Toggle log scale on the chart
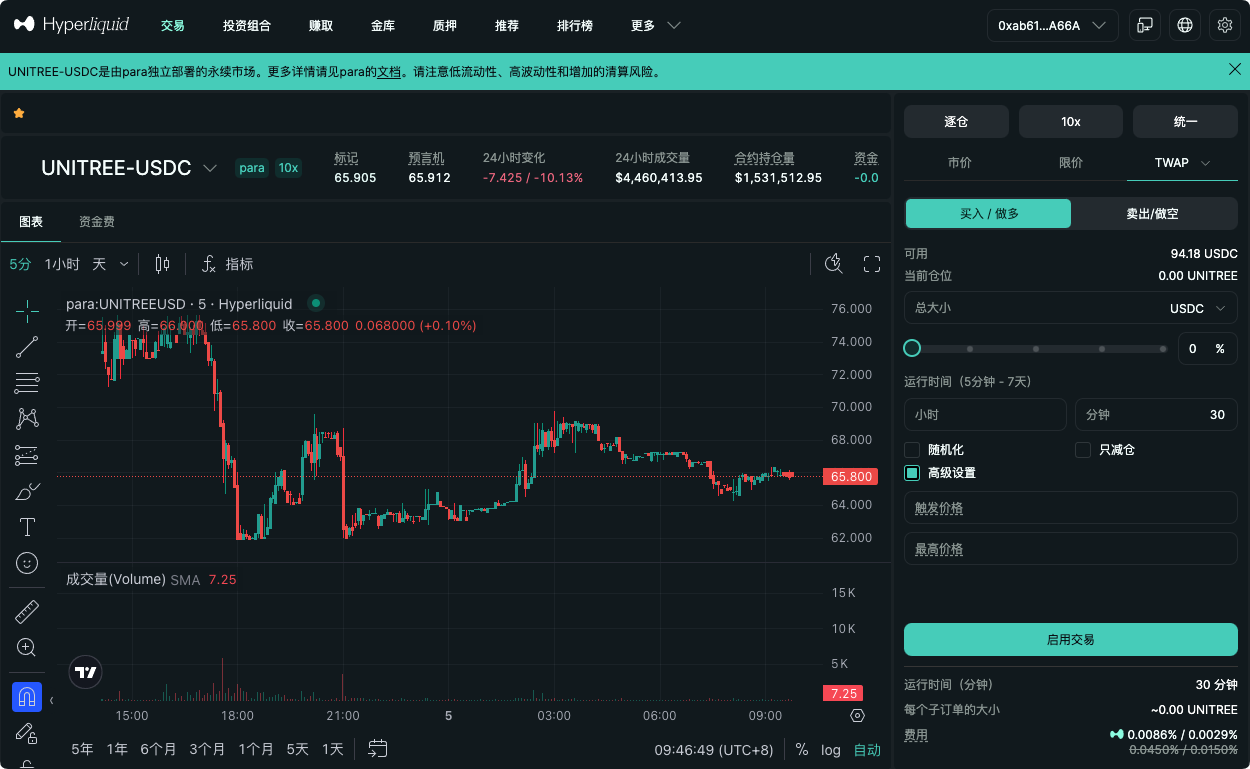The height and width of the screenshot is (769, 1250). 831,749
